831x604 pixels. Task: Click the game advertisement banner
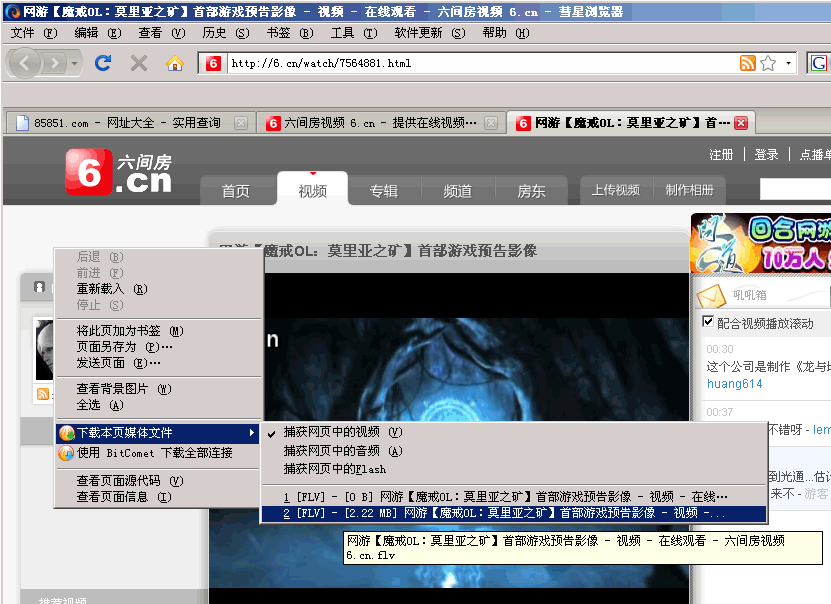761,244
